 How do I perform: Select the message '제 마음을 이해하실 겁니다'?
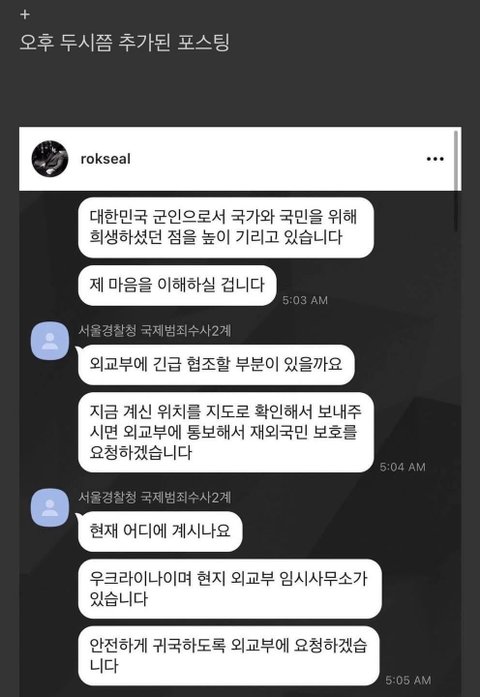tap(177, 285)
